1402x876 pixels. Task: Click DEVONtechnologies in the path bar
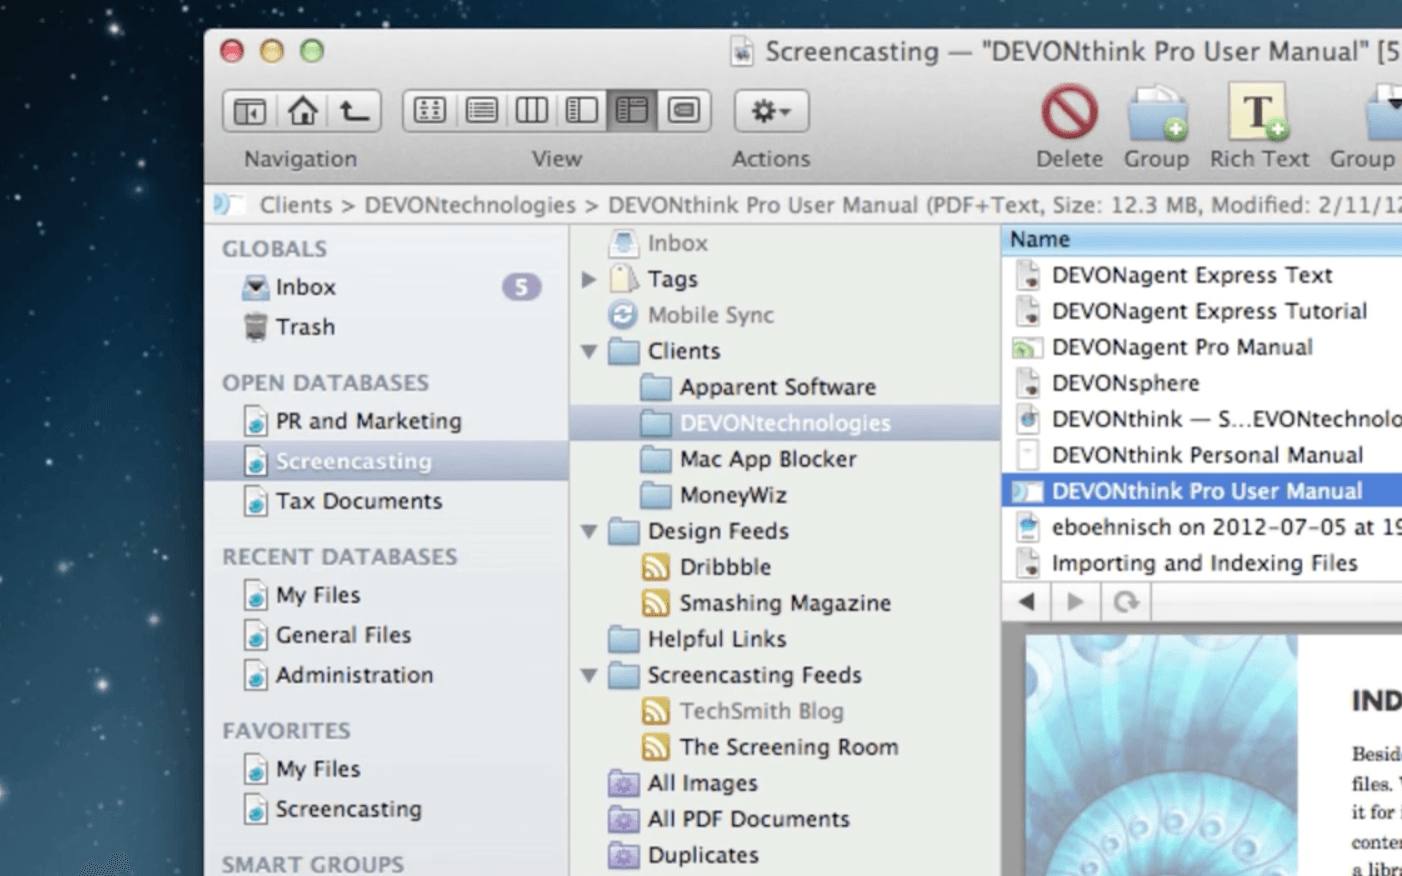click(x=470, y=206)
